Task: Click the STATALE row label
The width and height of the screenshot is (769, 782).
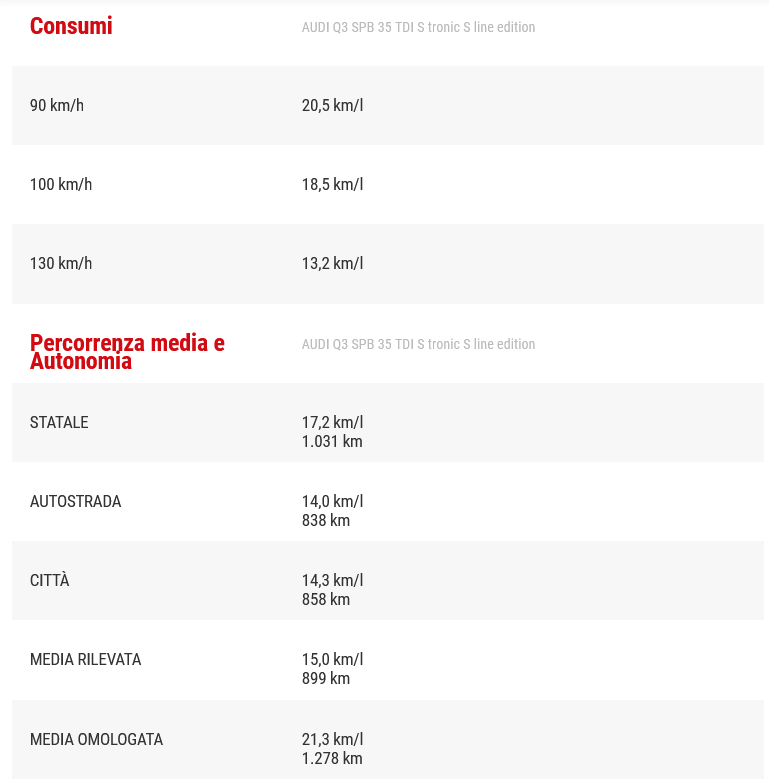Action: (59, 422)
